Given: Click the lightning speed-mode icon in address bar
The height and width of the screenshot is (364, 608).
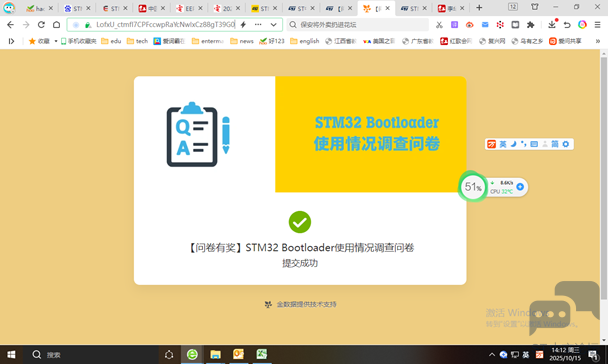Looking at the screenshot, I should (x=243, y=25).
